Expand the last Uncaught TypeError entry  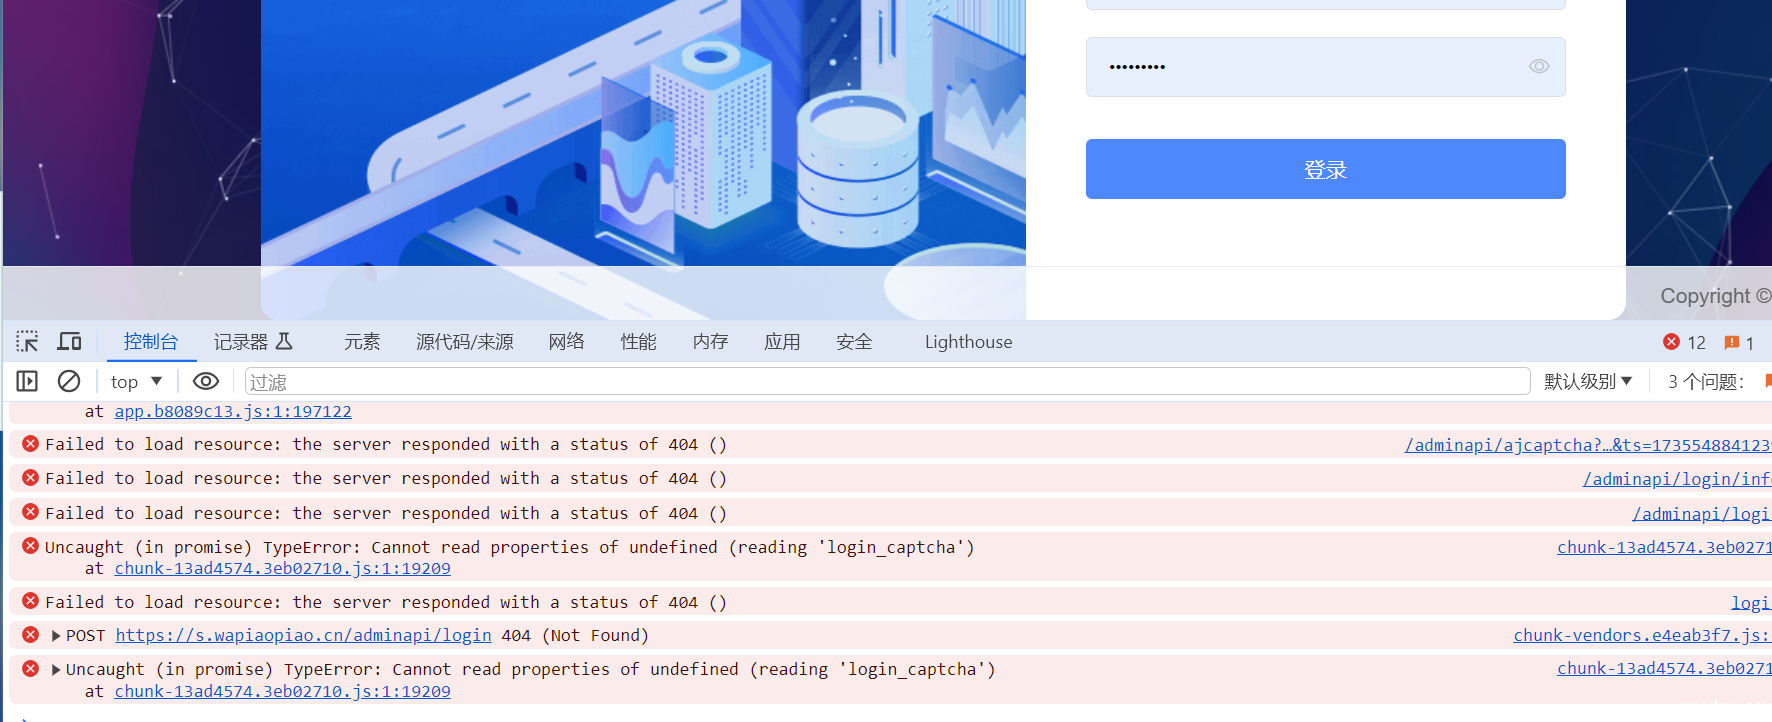[56, 670]
